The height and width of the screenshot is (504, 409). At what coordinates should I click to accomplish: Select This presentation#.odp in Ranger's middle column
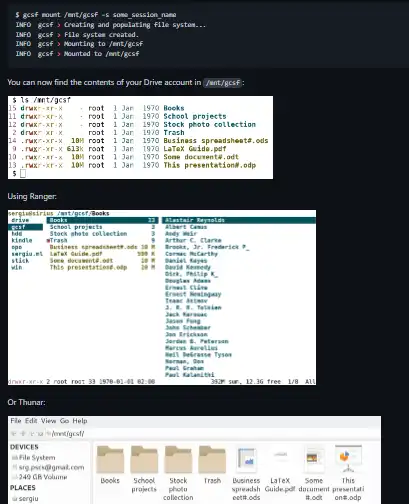coord(88,267)
